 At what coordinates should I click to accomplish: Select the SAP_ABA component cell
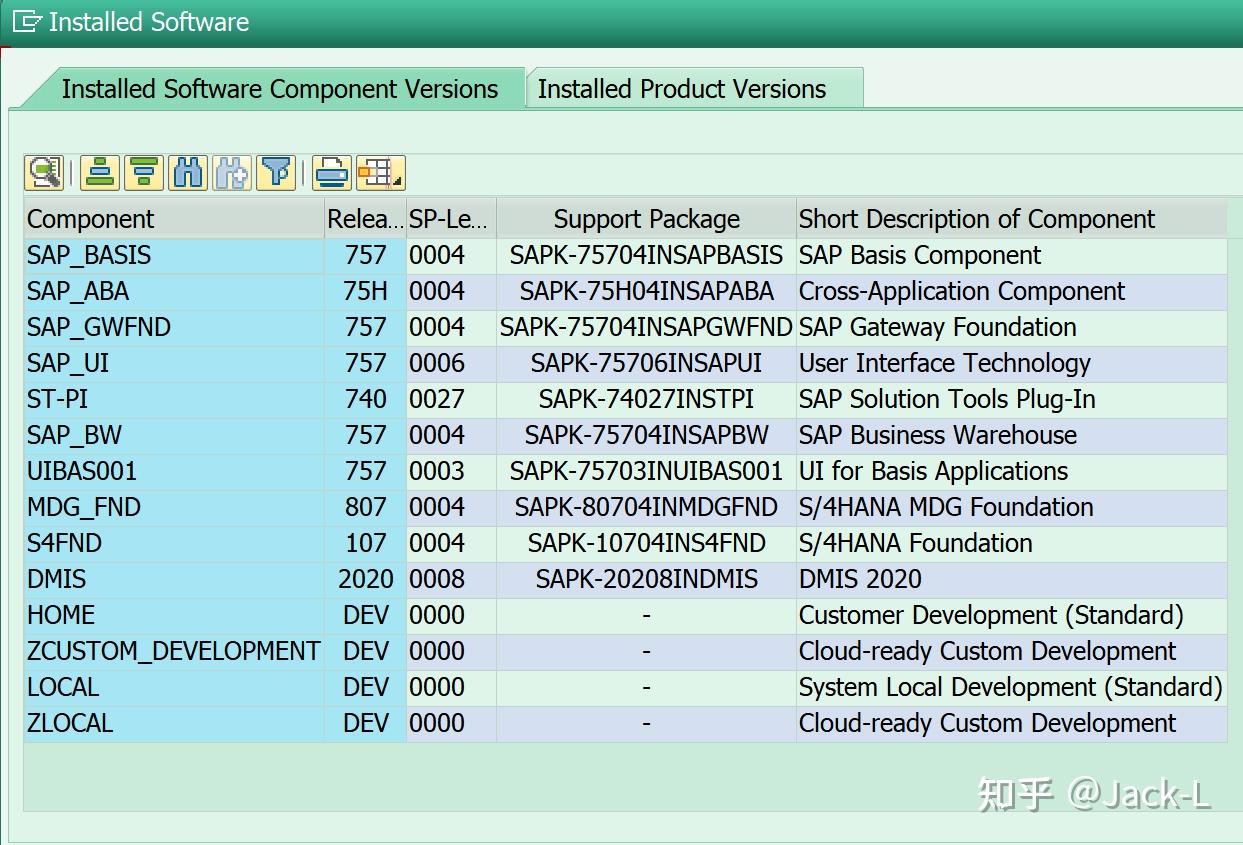coord(174,291)
